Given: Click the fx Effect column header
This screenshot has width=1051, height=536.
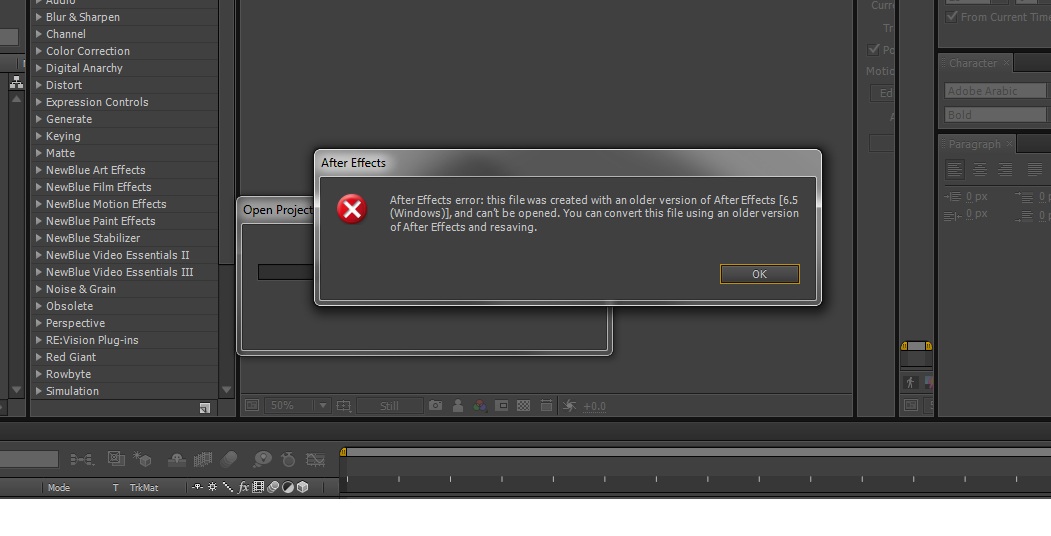Looking at the screenshot, I should pos(243,487).
